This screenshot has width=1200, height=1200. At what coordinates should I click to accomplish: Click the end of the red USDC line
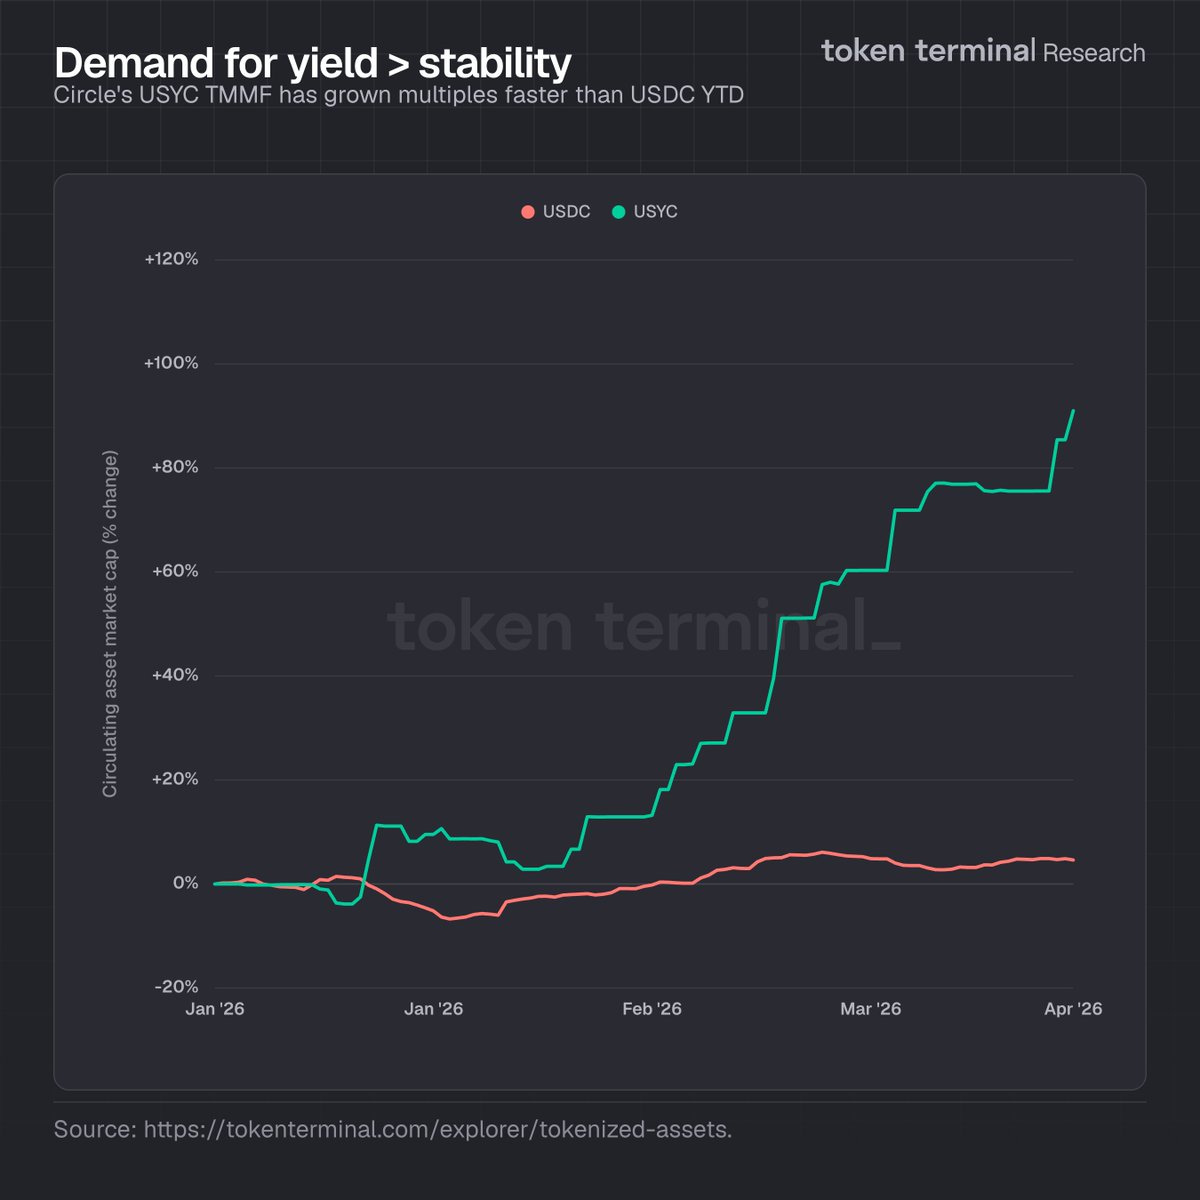tap(1073, 860)
